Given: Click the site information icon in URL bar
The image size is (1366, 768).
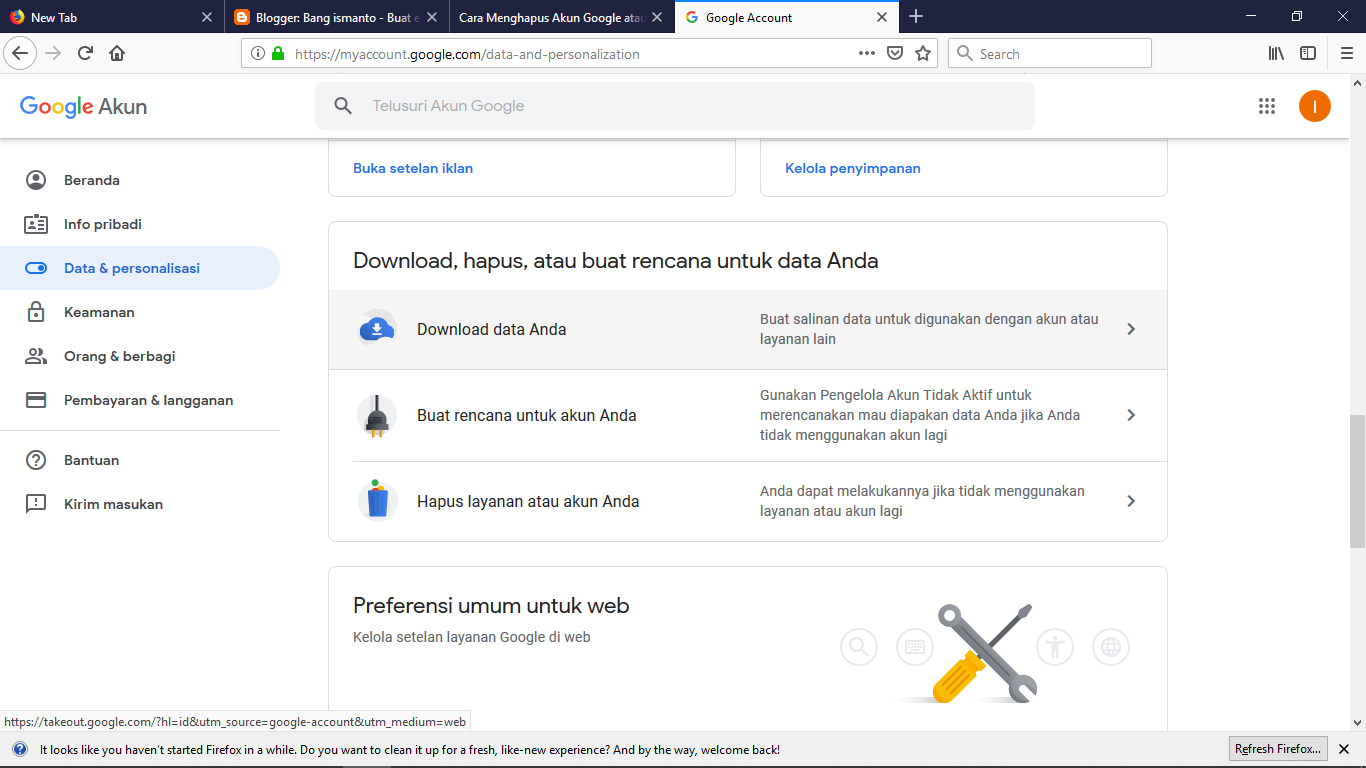Looking at the screenshot, I should tap(258, 54).
